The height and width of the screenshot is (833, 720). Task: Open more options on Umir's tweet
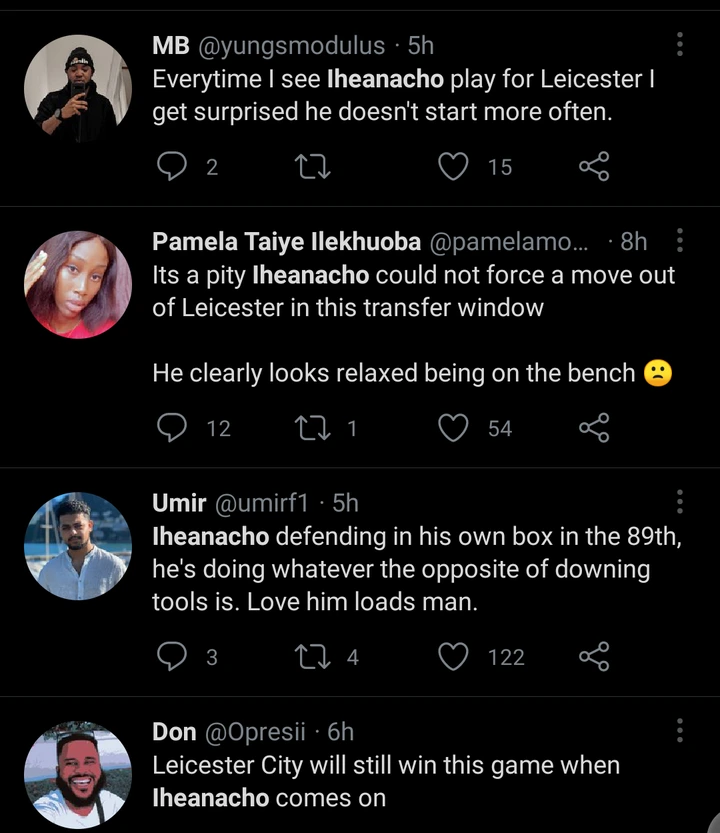tap(680, 502)
